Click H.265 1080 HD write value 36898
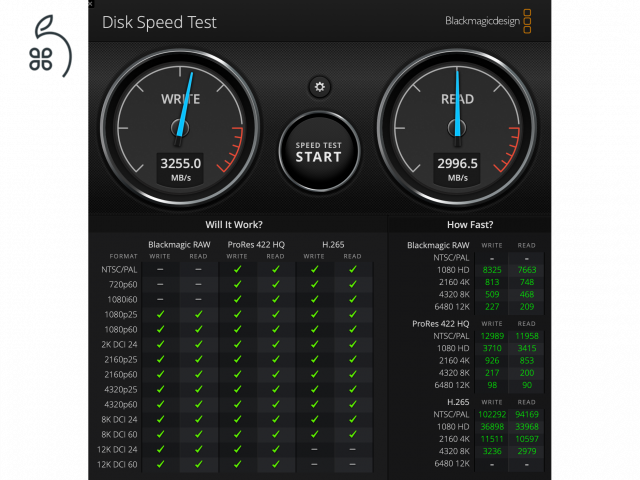The image size is (640, 480). [492, 427]
